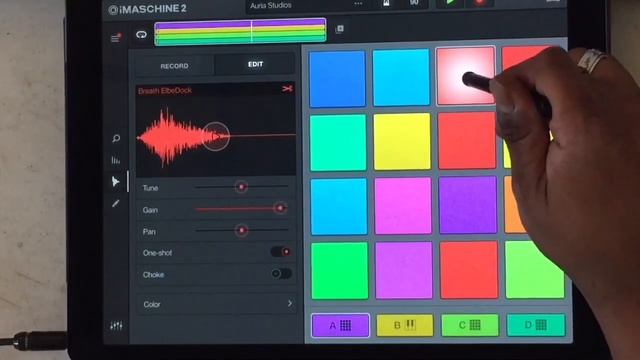Tap the small square icon right of the pattern overview
This screenshot has width=640, height=360.
340,29
